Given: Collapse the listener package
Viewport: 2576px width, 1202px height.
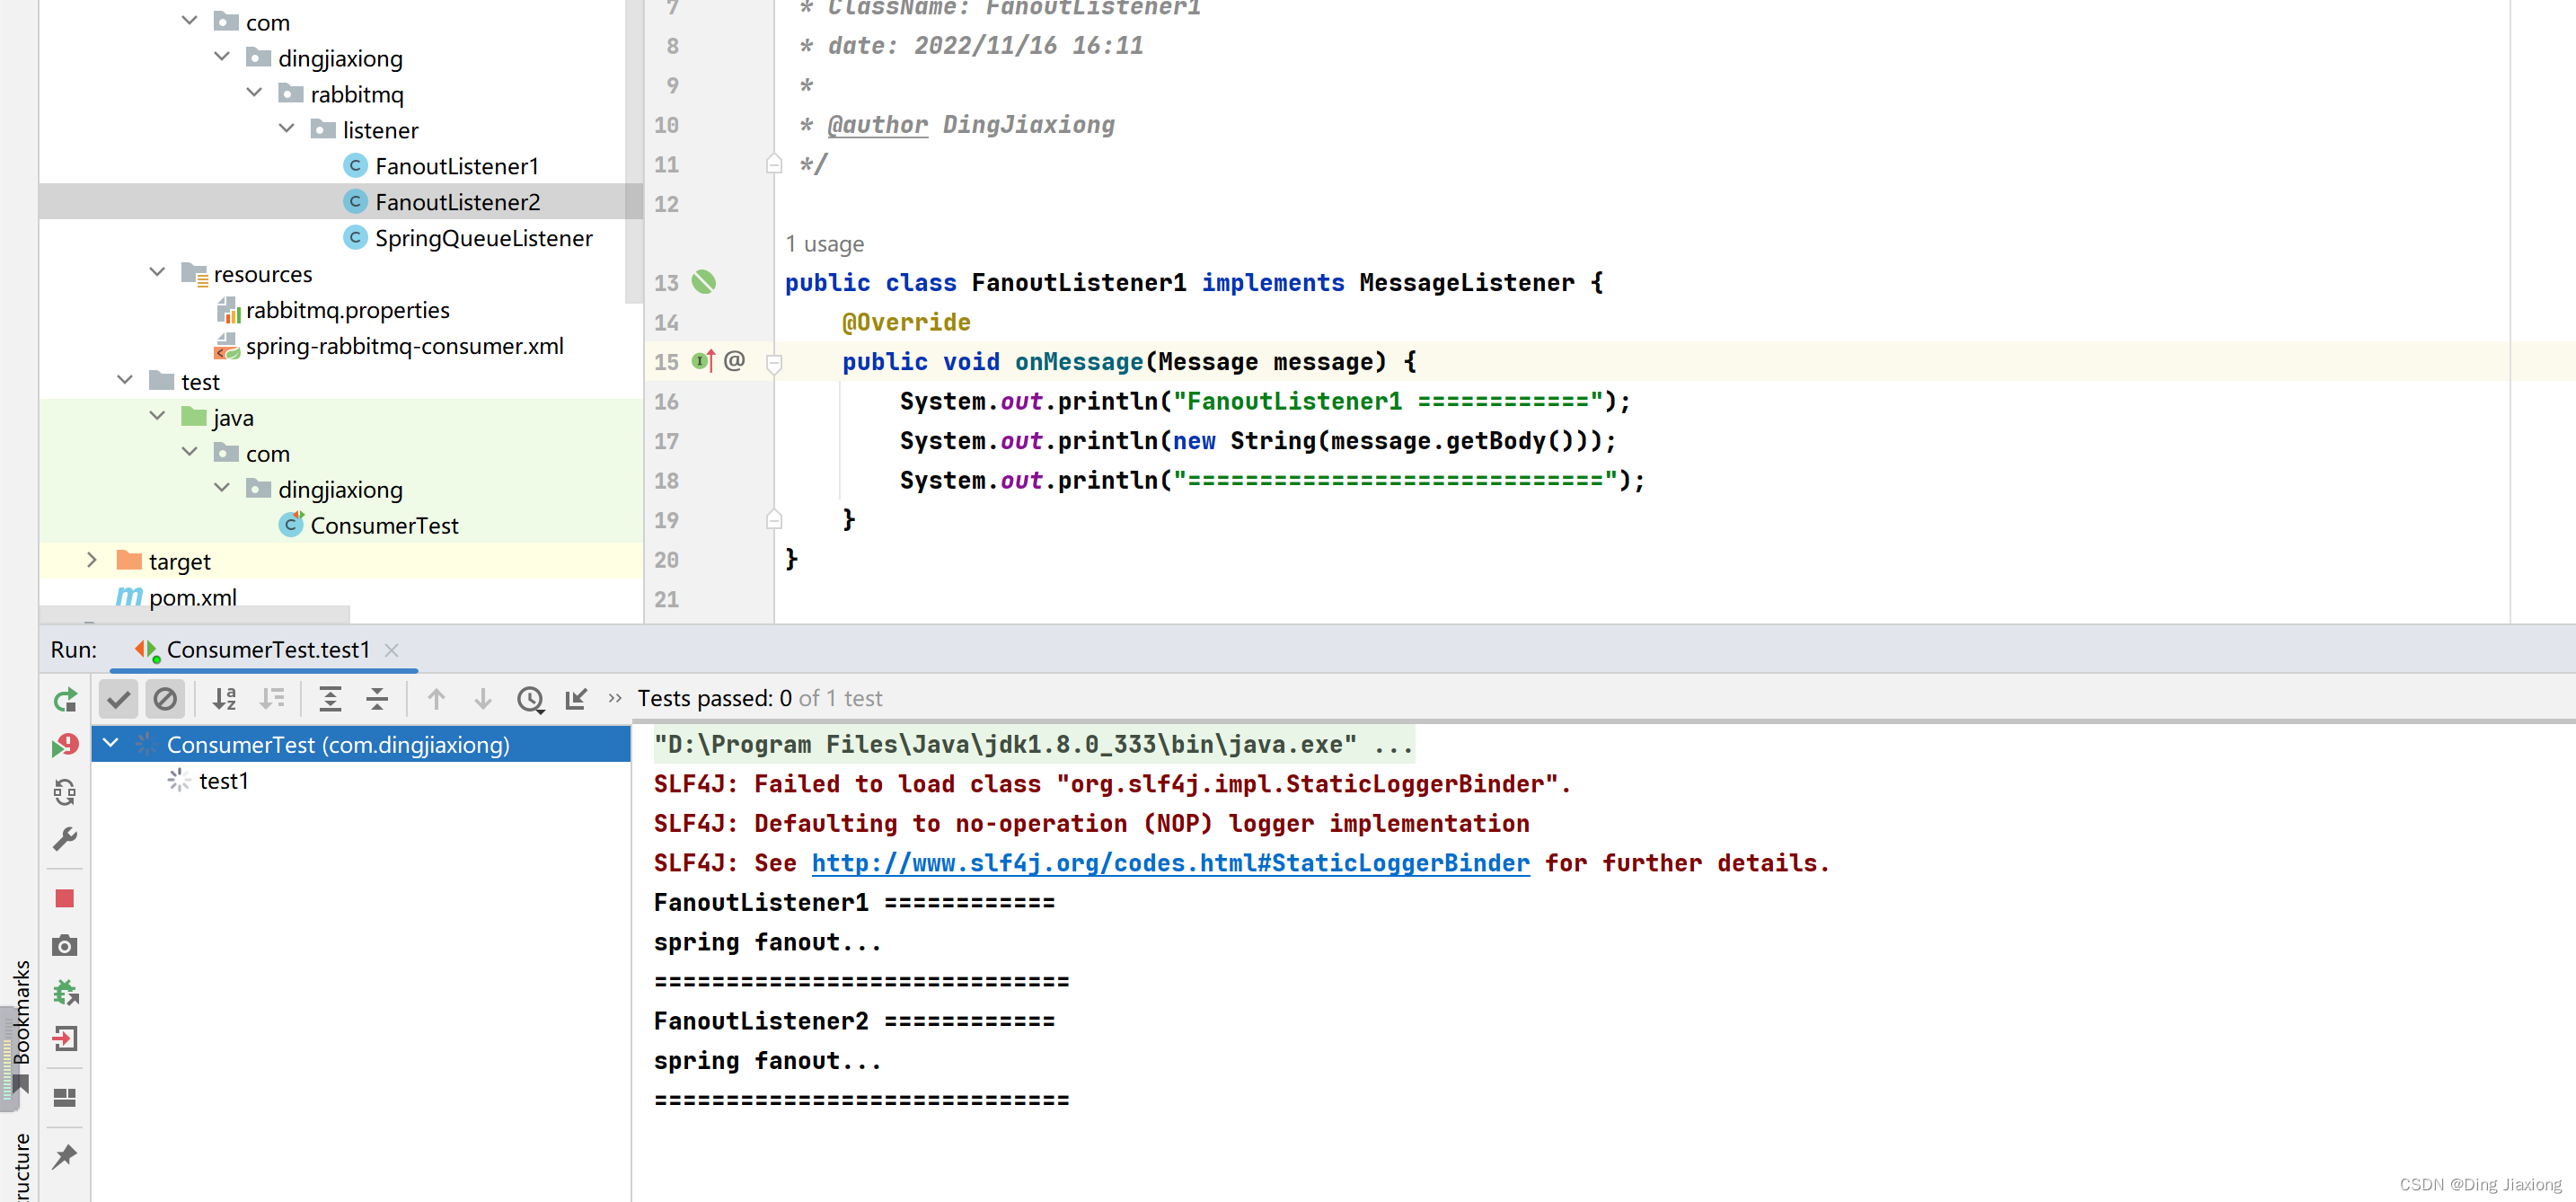Looking at the screenshot, I should click(286, 129).
